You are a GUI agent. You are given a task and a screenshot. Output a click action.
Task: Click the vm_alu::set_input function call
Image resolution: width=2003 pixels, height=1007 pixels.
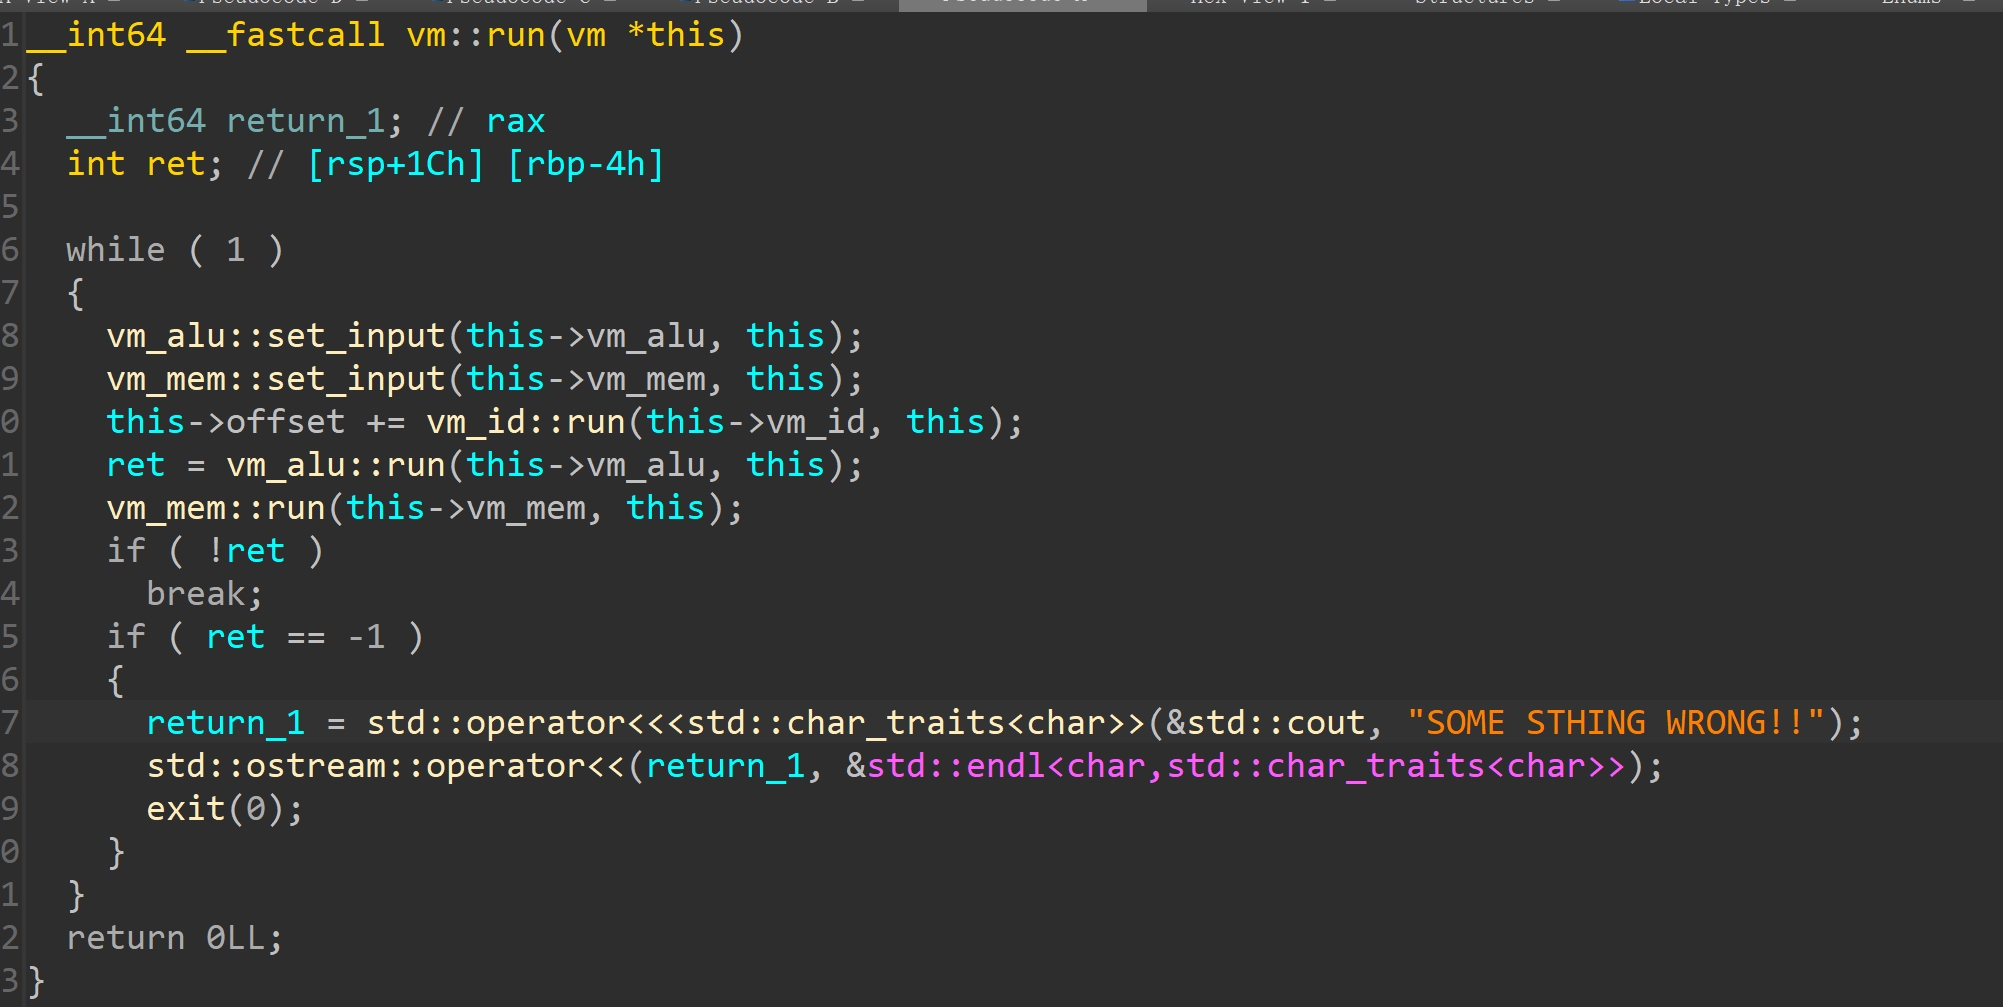275,336
